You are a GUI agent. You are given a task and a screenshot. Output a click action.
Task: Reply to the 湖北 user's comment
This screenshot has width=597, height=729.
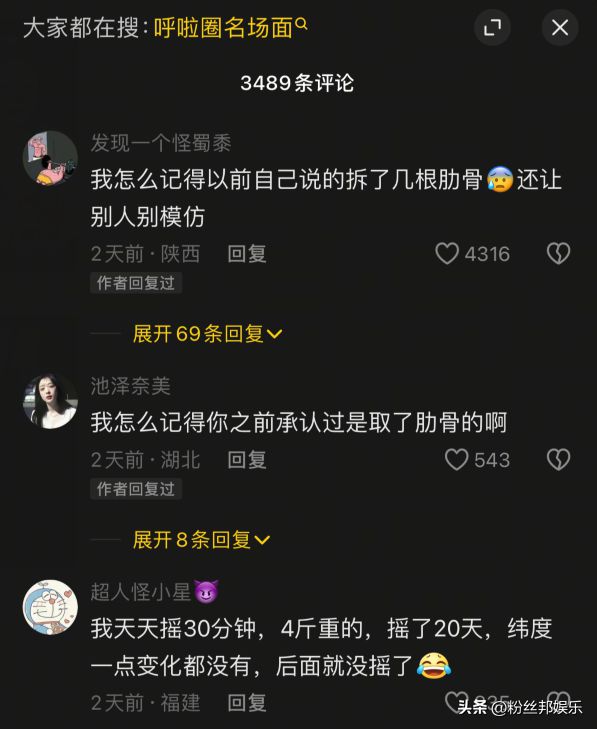(247, 460)
